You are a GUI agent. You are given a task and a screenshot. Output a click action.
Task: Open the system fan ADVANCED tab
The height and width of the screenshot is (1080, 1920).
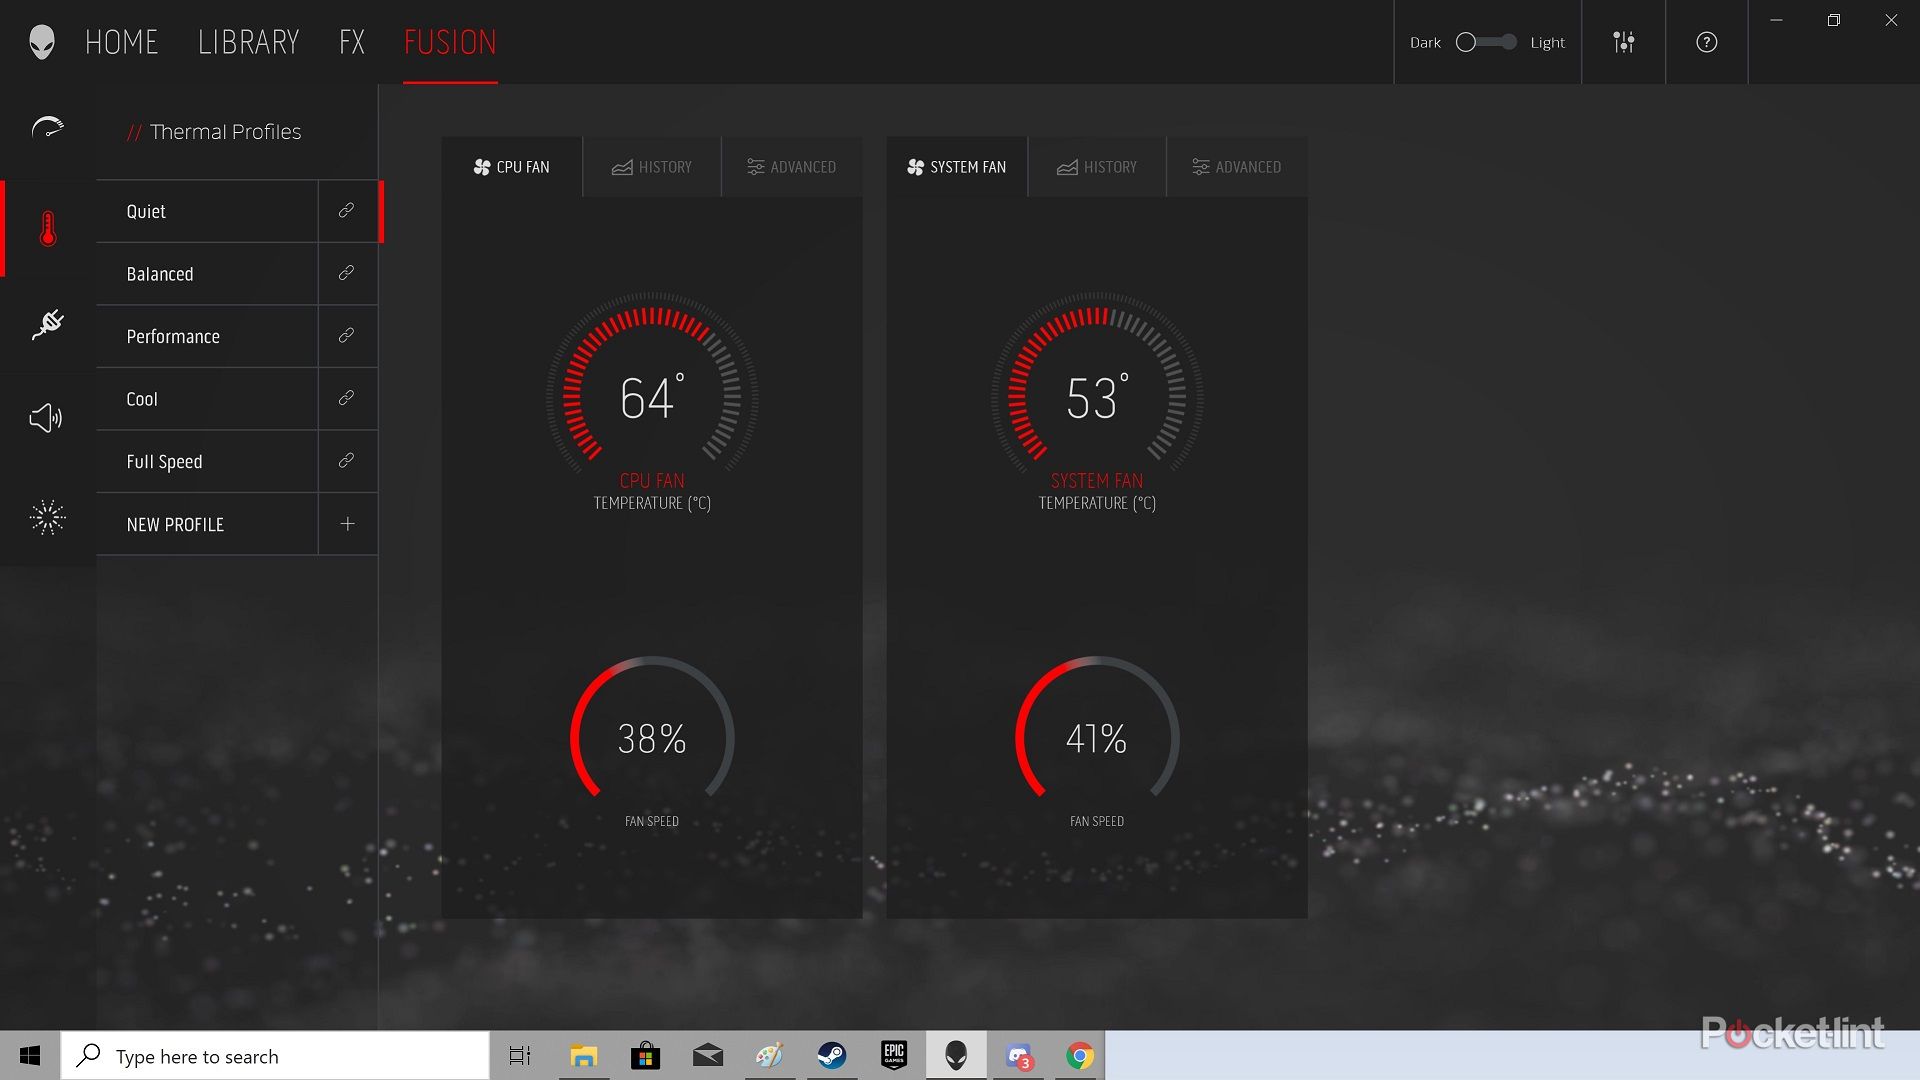[1237, 167]
